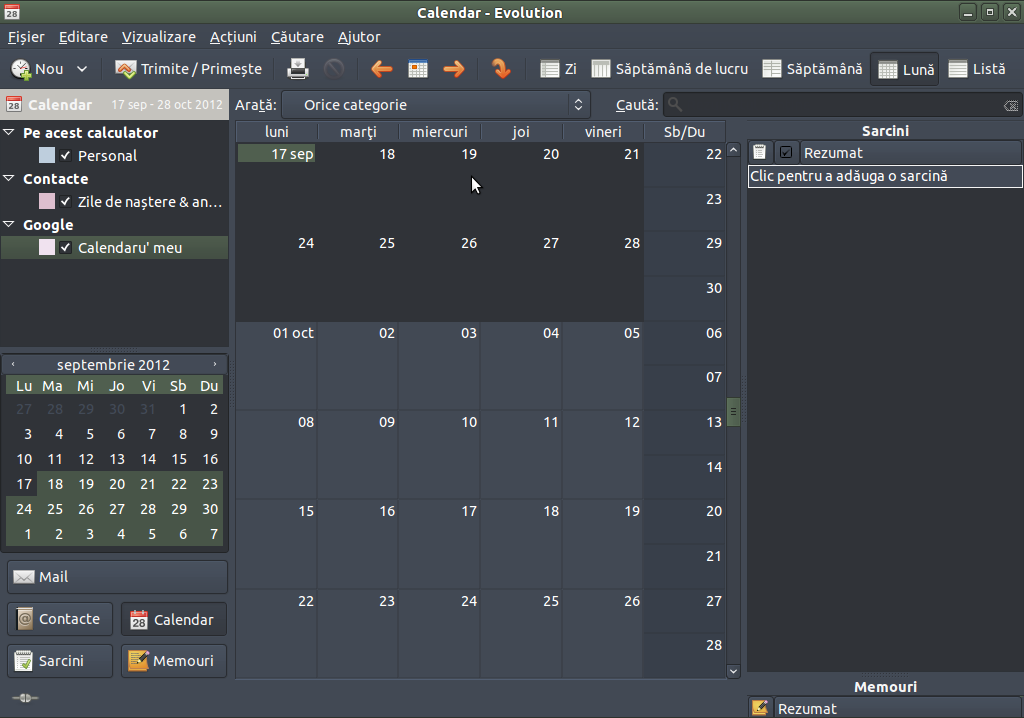Viewport: 1024px width, 718px height.
Task: Click the jump-to-date curved arrow icon
Action: [x=501, y=69]
